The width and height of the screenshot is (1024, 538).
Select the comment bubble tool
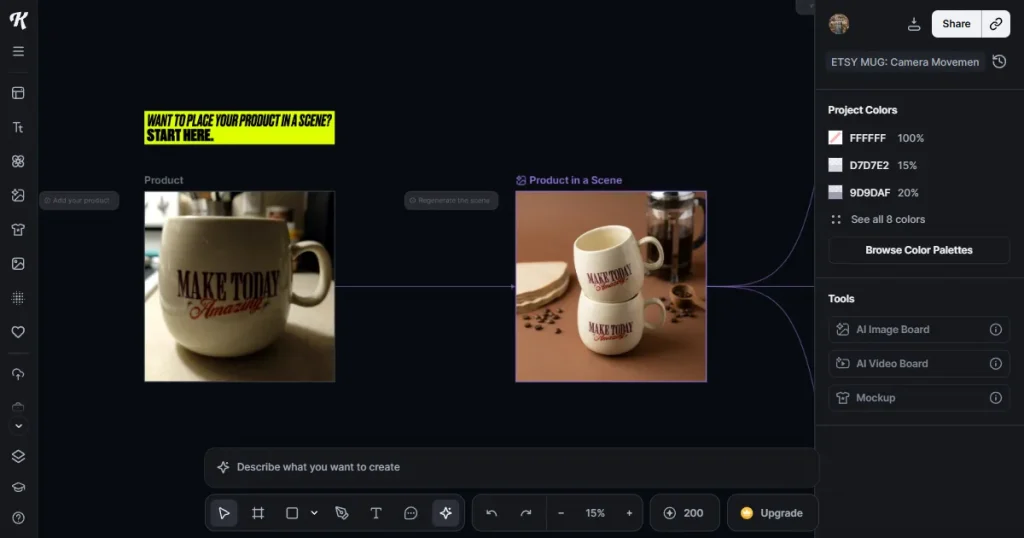410,513
